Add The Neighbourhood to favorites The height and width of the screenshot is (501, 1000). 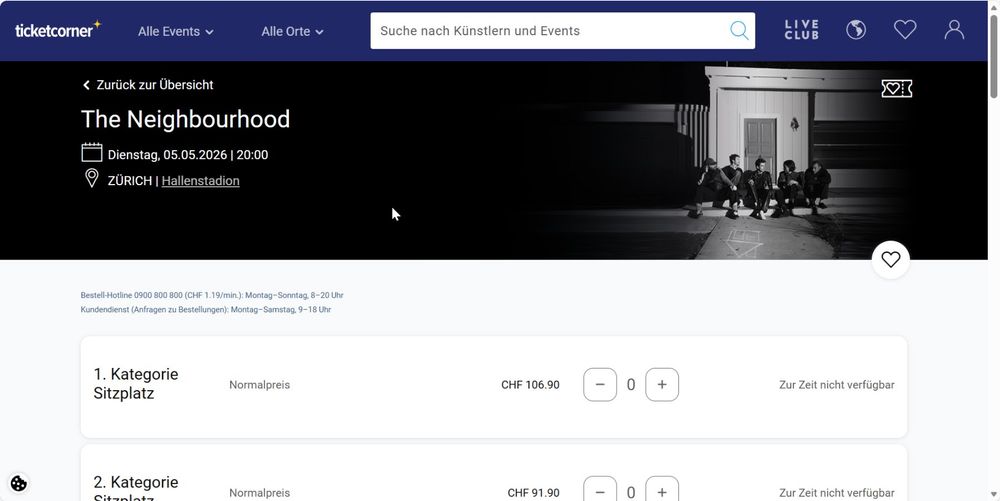pyautogui.click(x=890, y=260)
